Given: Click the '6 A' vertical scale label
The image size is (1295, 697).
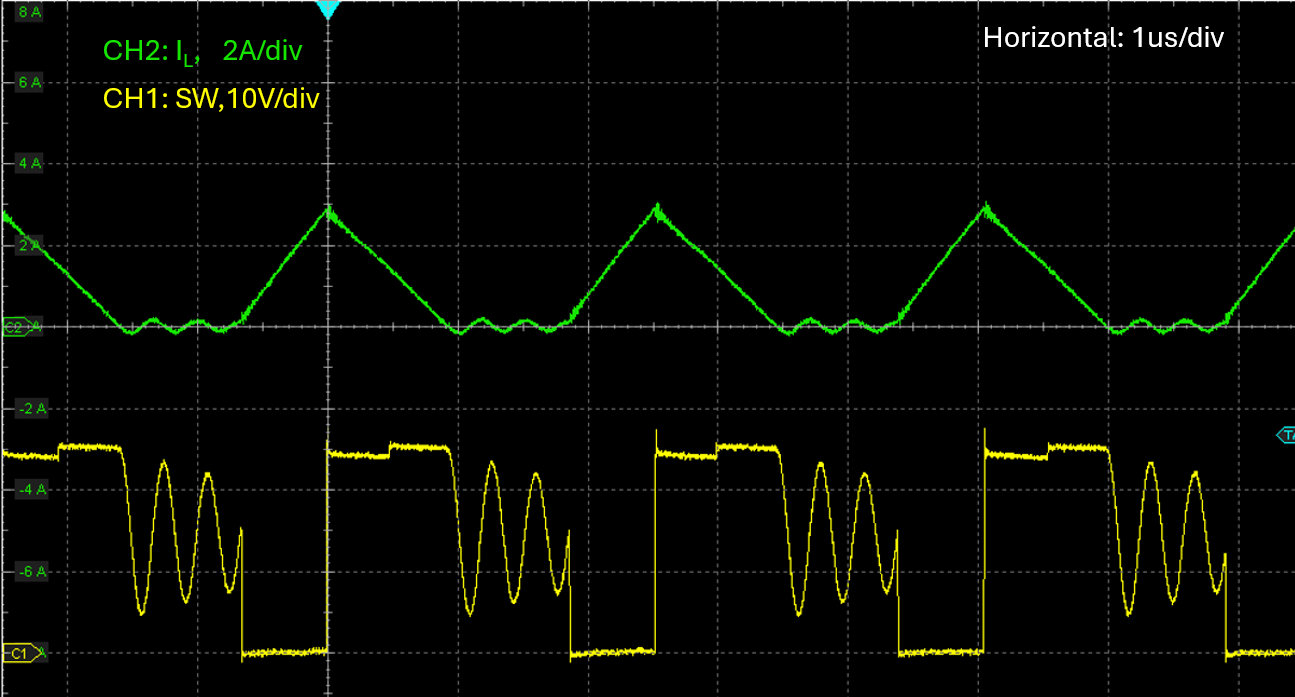Looking at the screenshot, I should click(x=29, y=82).
